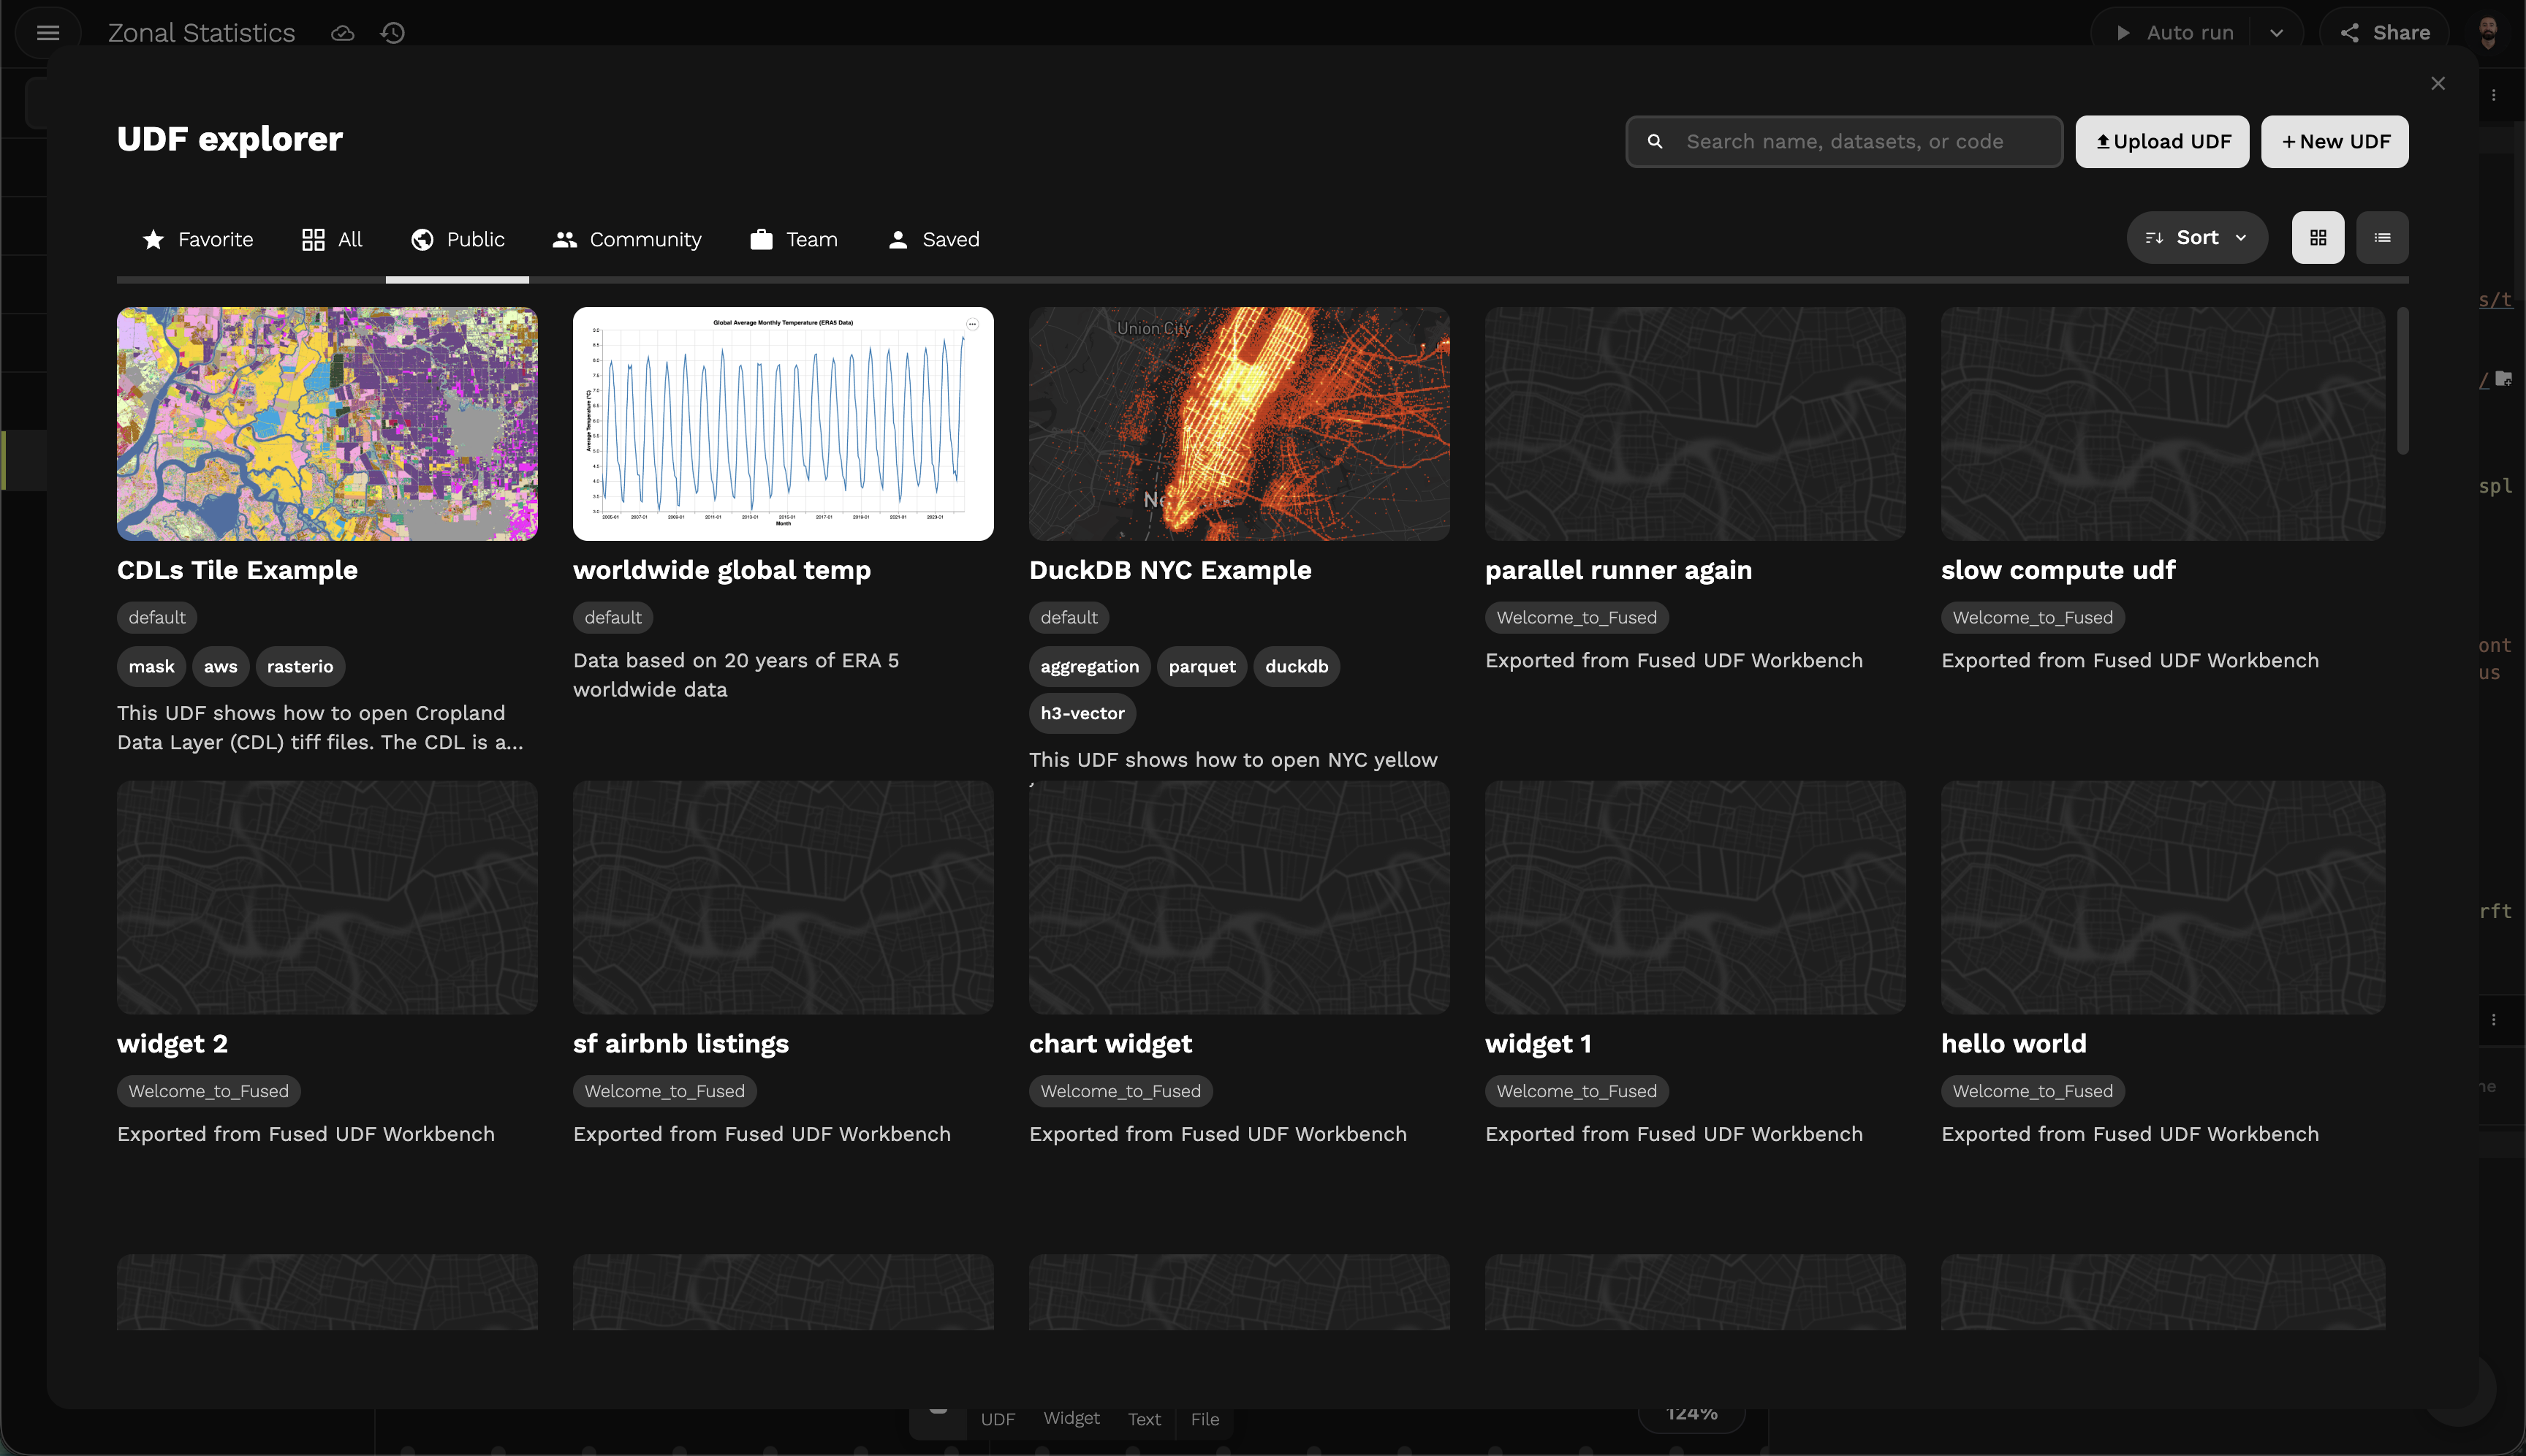Click the 'parquet' tag
This screenshot has width=2526, height=1456.
click(x=1202, y=667)
